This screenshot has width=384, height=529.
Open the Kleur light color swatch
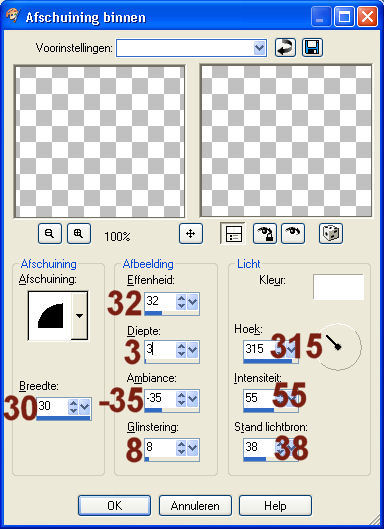tap(338, 287)
